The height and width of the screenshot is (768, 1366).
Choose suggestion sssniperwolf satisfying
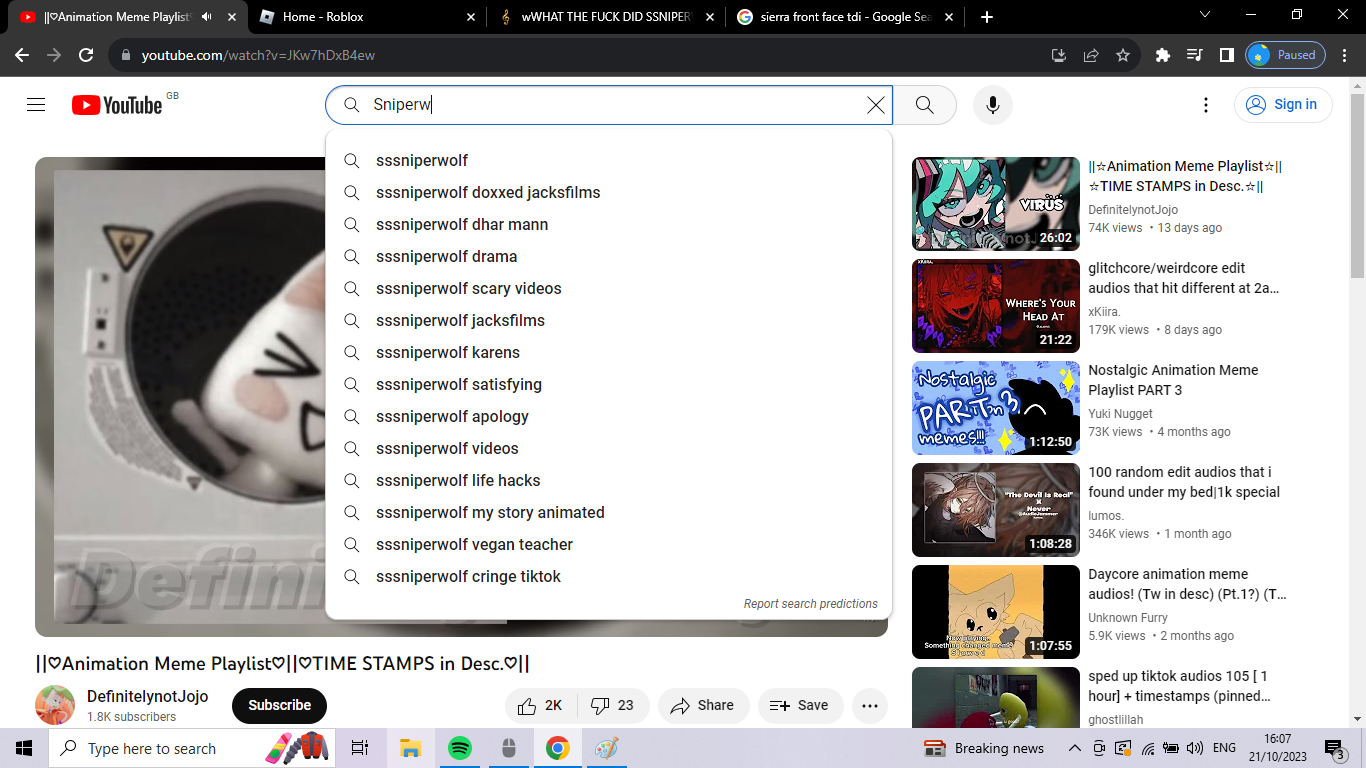coord(609,384)
